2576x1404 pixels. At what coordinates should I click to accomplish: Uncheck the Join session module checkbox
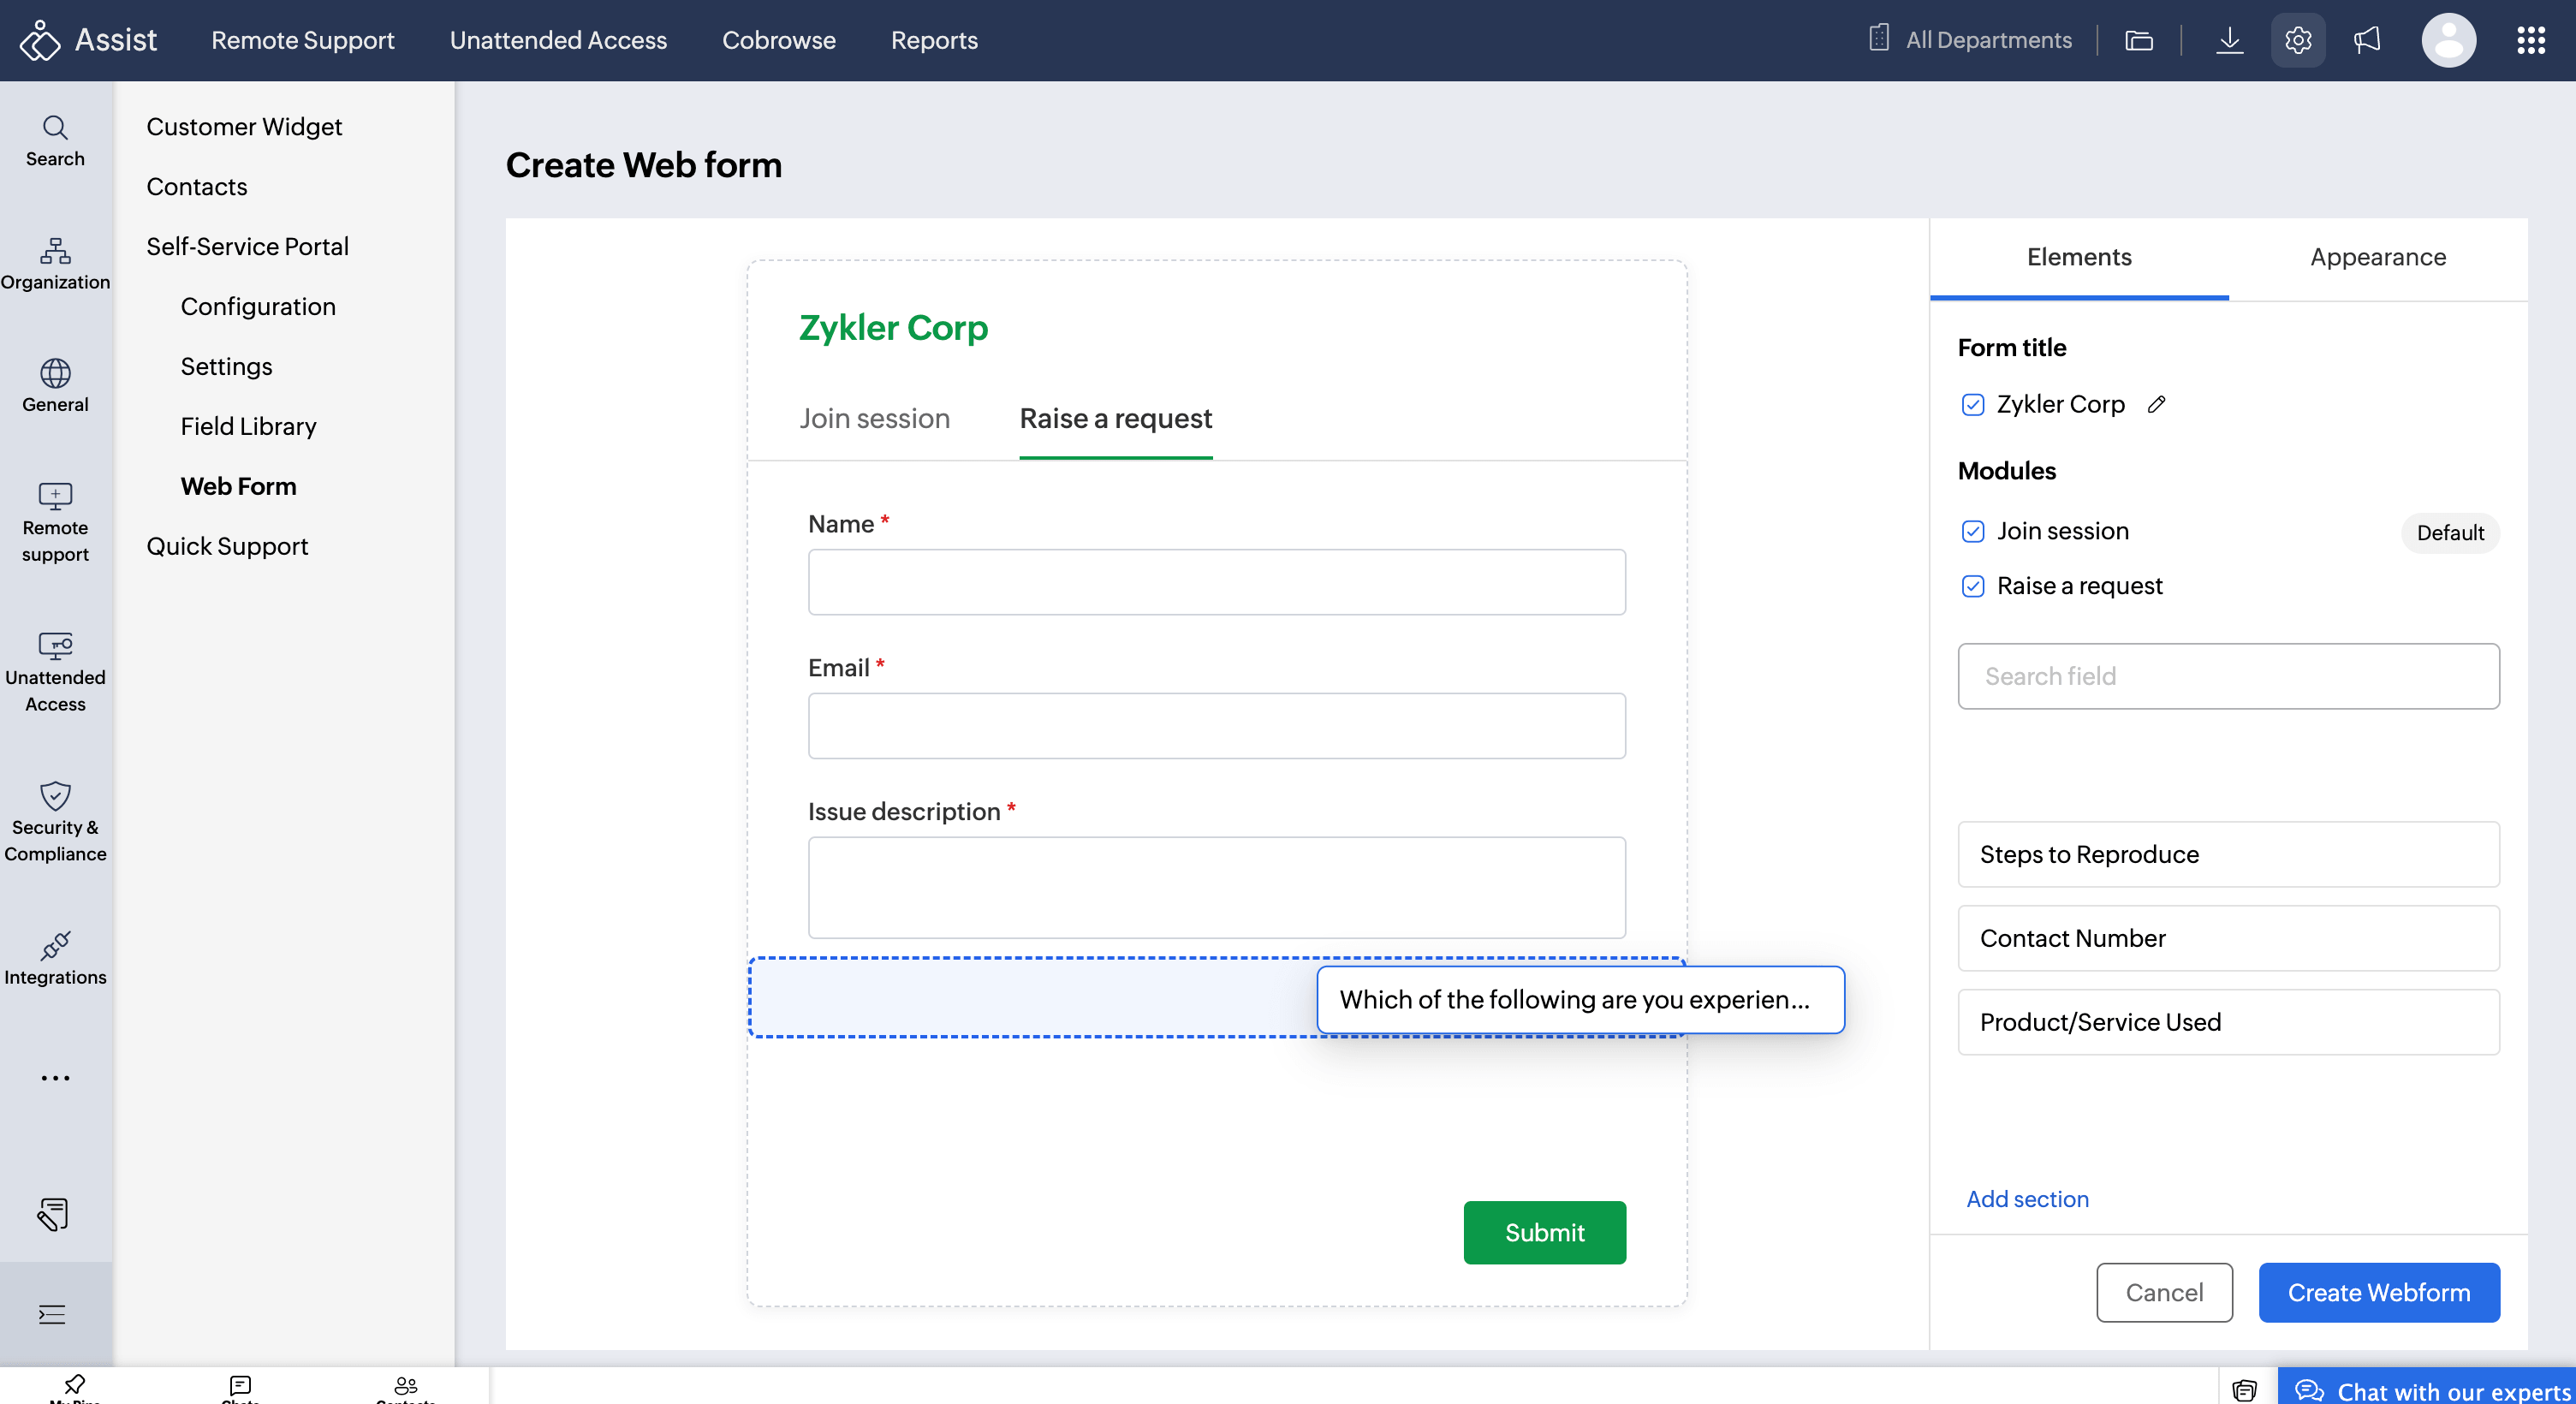click(1972, 532)
